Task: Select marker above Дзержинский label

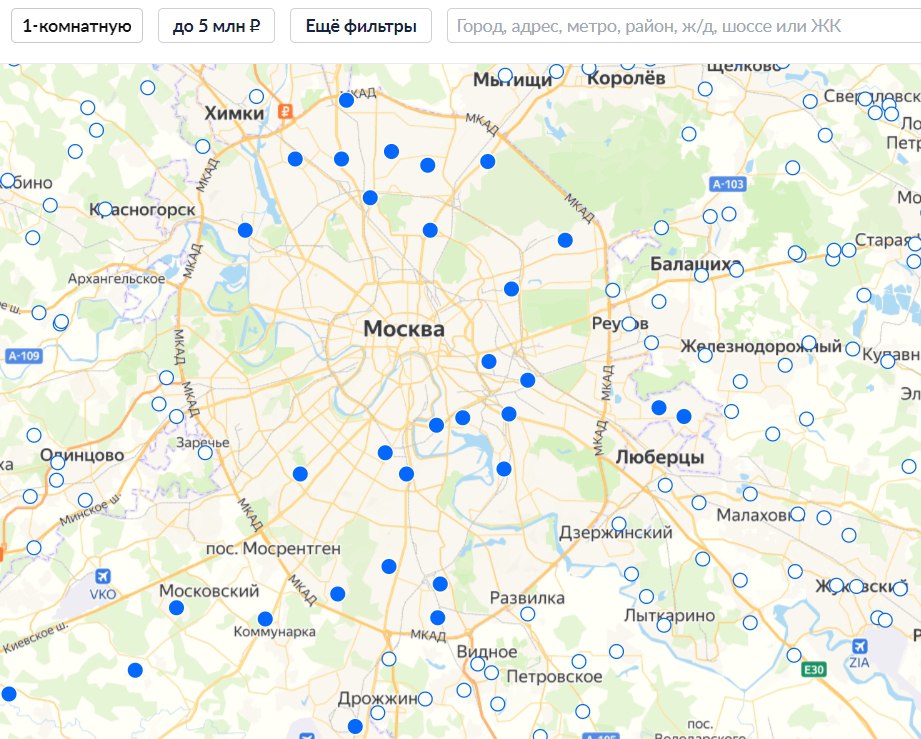Action: [619, 524]
